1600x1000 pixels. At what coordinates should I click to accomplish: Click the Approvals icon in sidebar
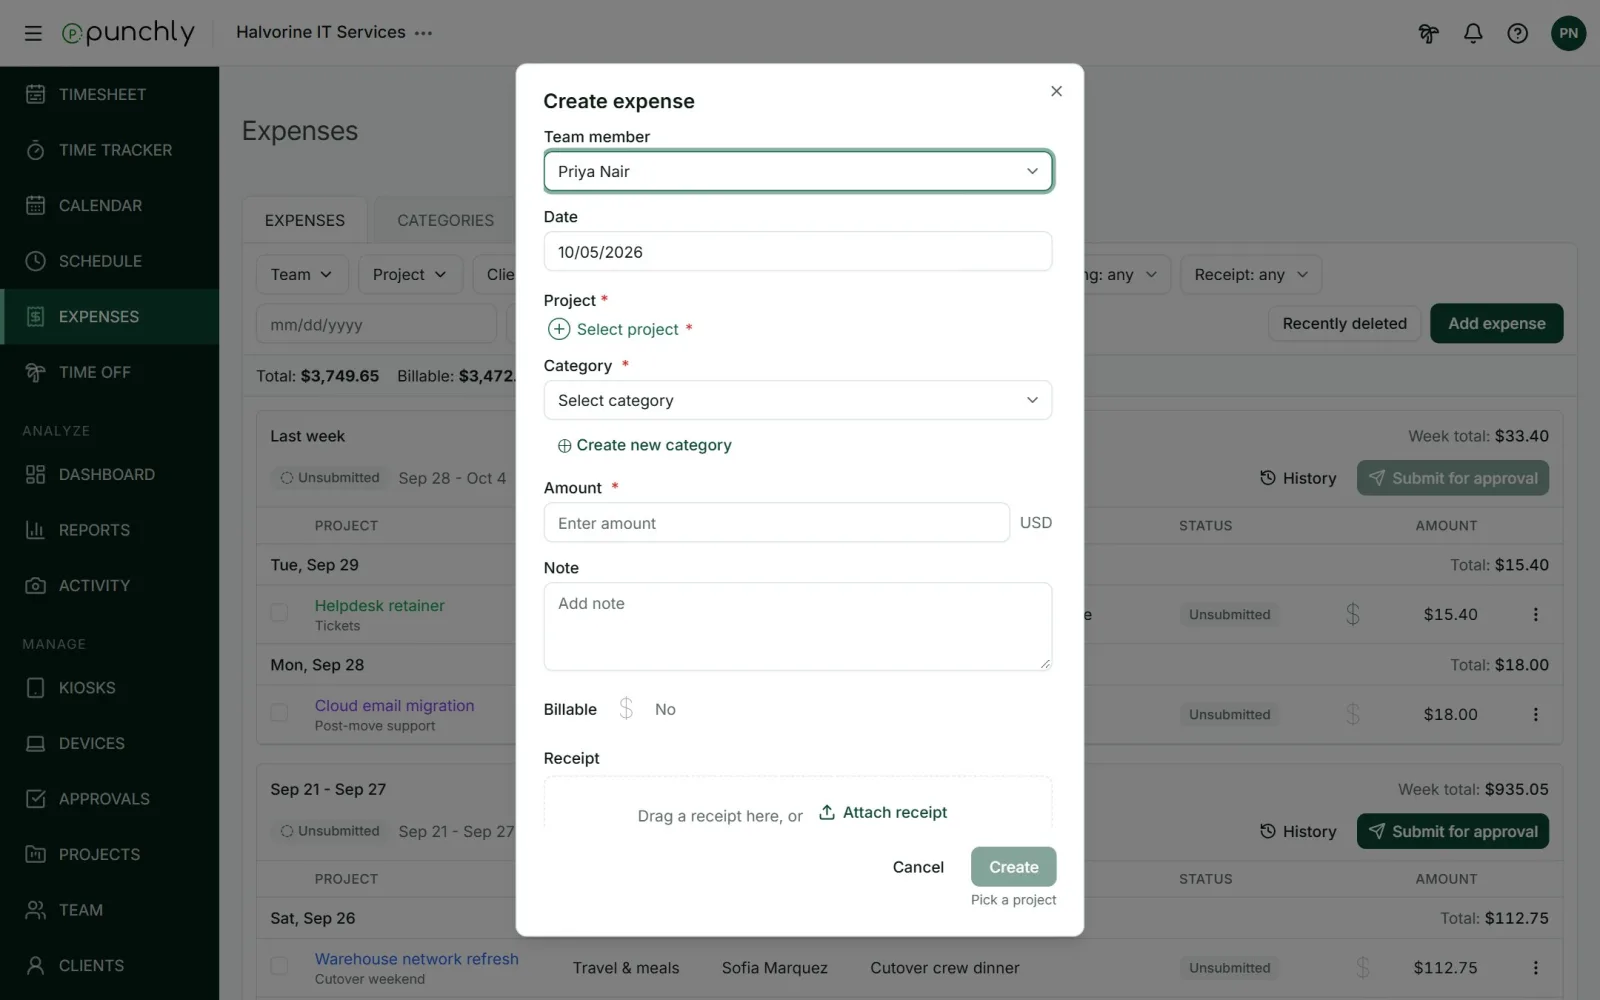tap(35, 799)
